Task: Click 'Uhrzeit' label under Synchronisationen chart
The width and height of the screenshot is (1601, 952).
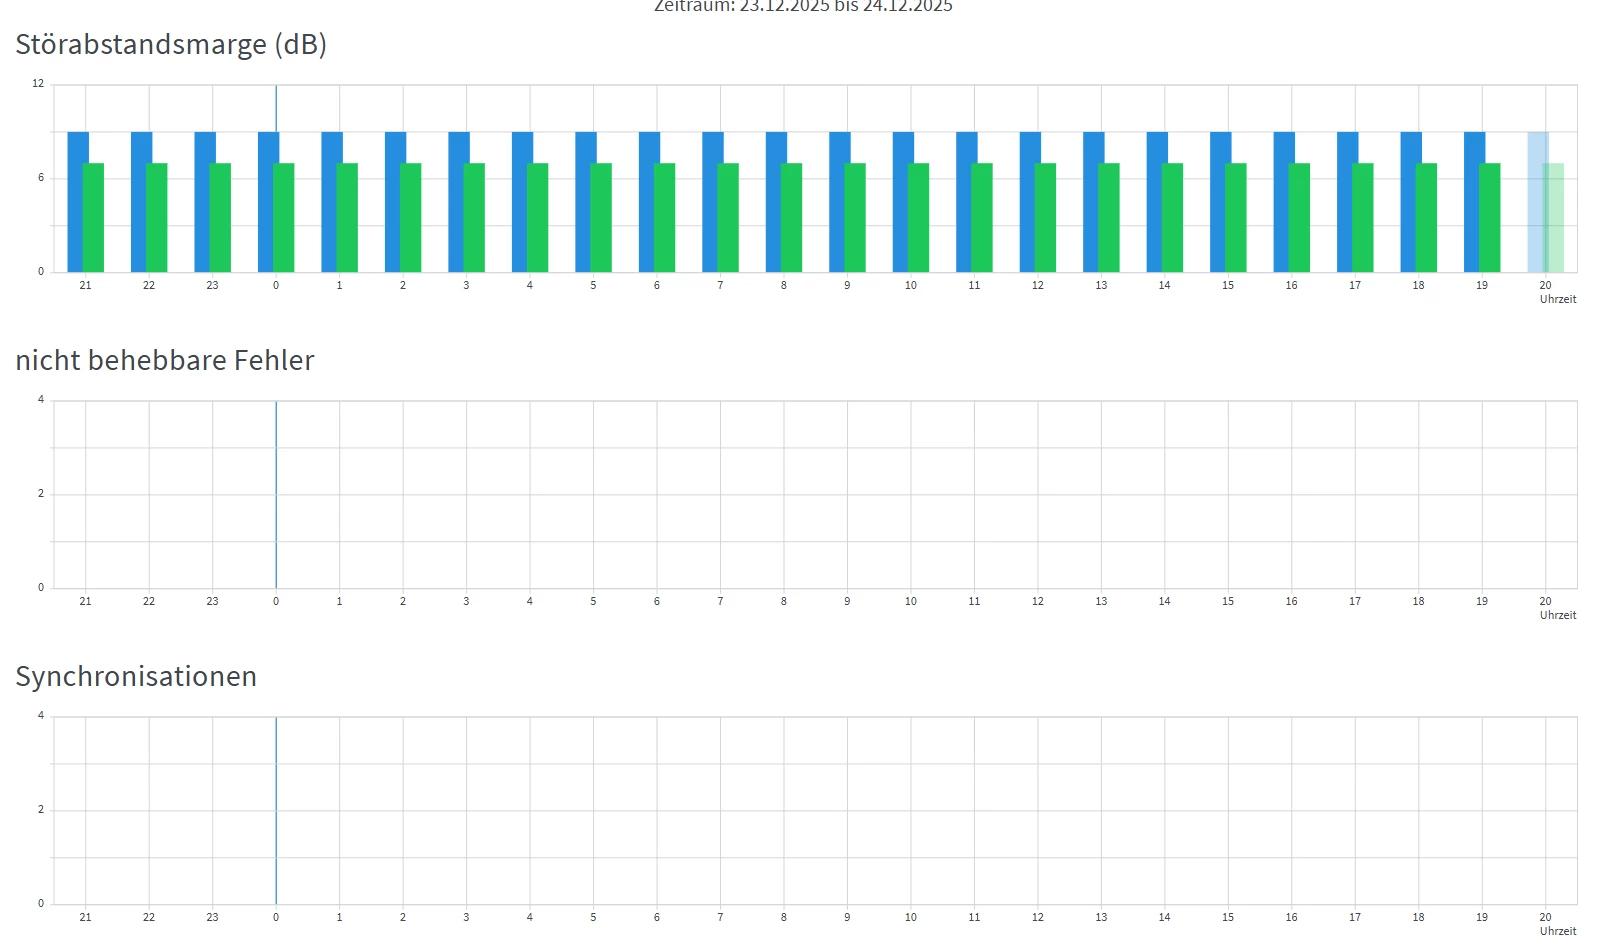Action: coord(1558,931)
